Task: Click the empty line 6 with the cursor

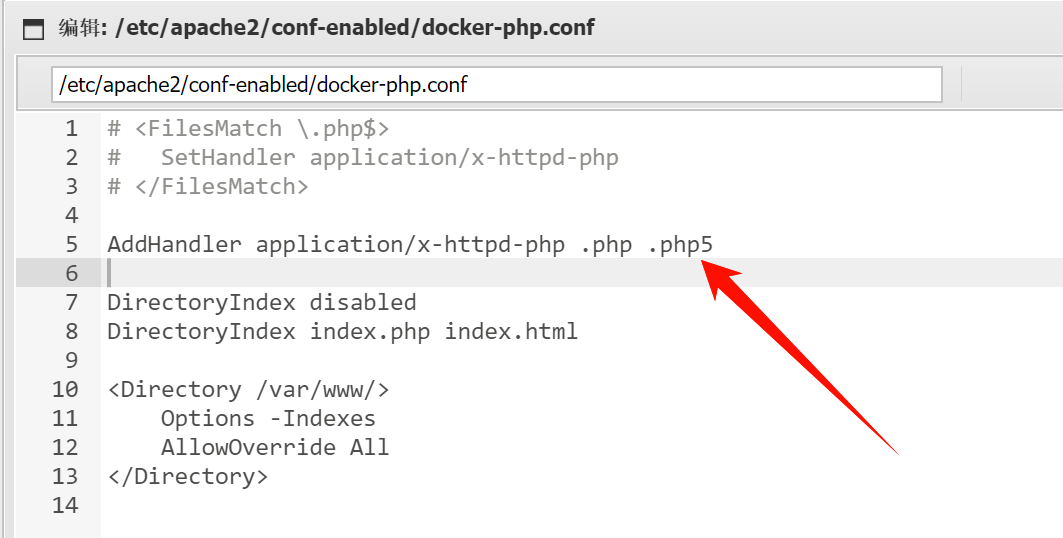Action: coord(582,272)
